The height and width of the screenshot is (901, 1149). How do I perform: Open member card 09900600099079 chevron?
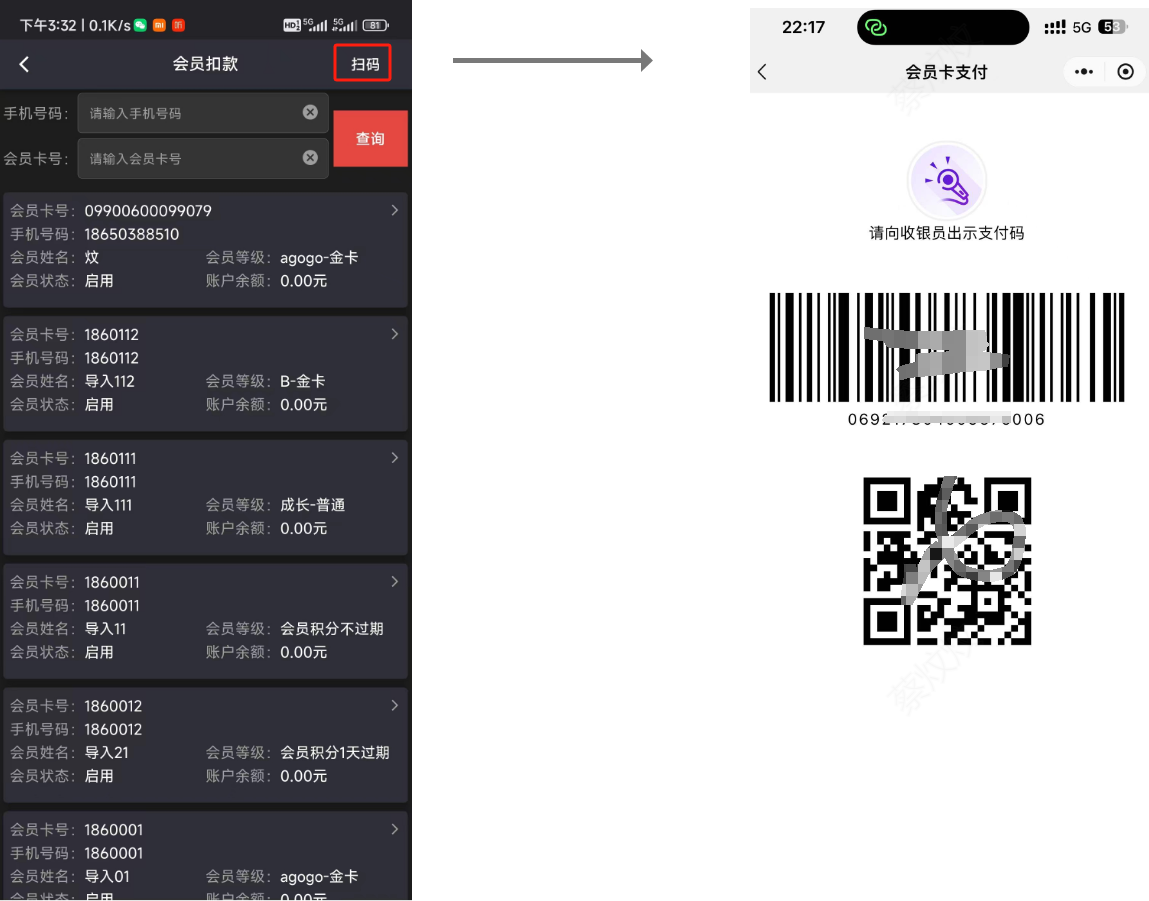pos(395,211)
